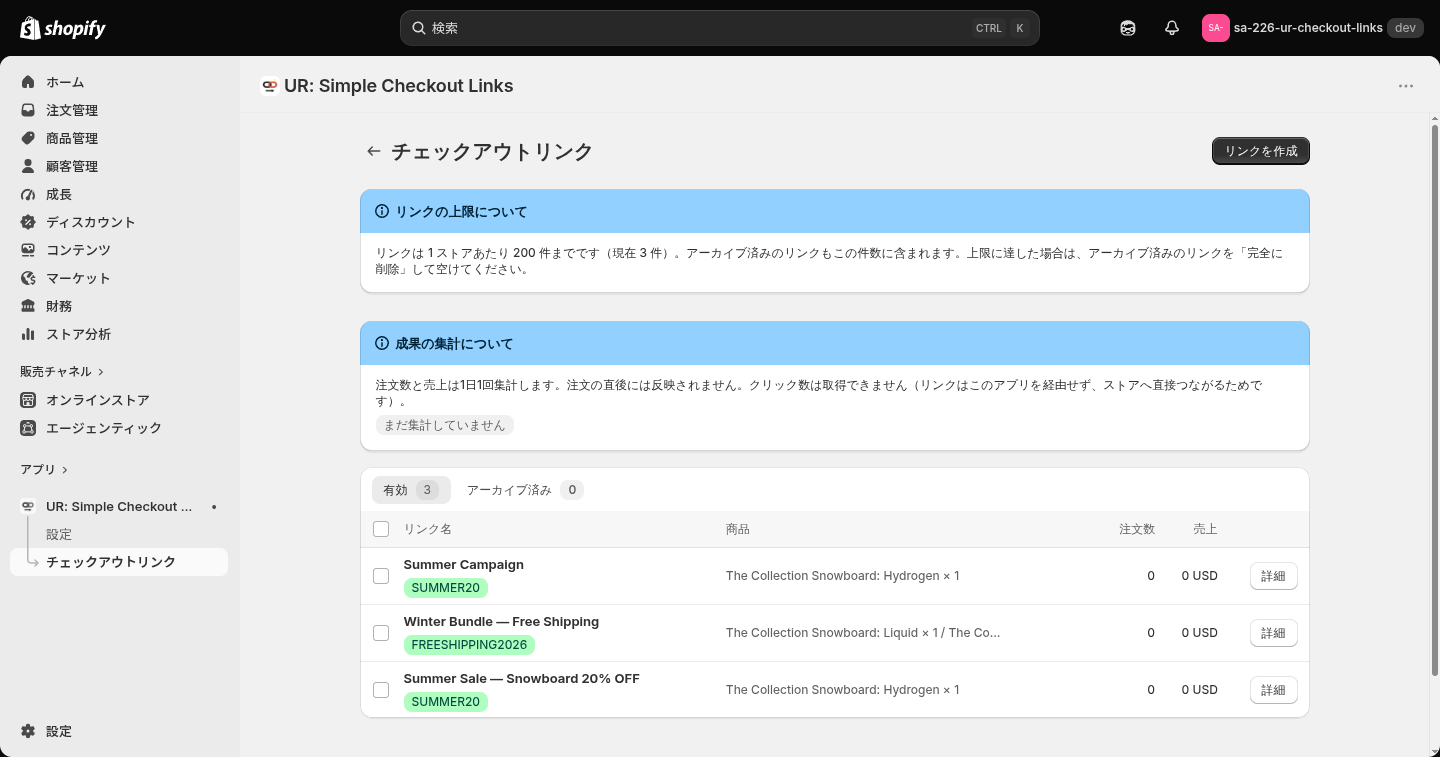
Task: Check the Summer Sale row checkbox
Action: click(x=381, y=690)
